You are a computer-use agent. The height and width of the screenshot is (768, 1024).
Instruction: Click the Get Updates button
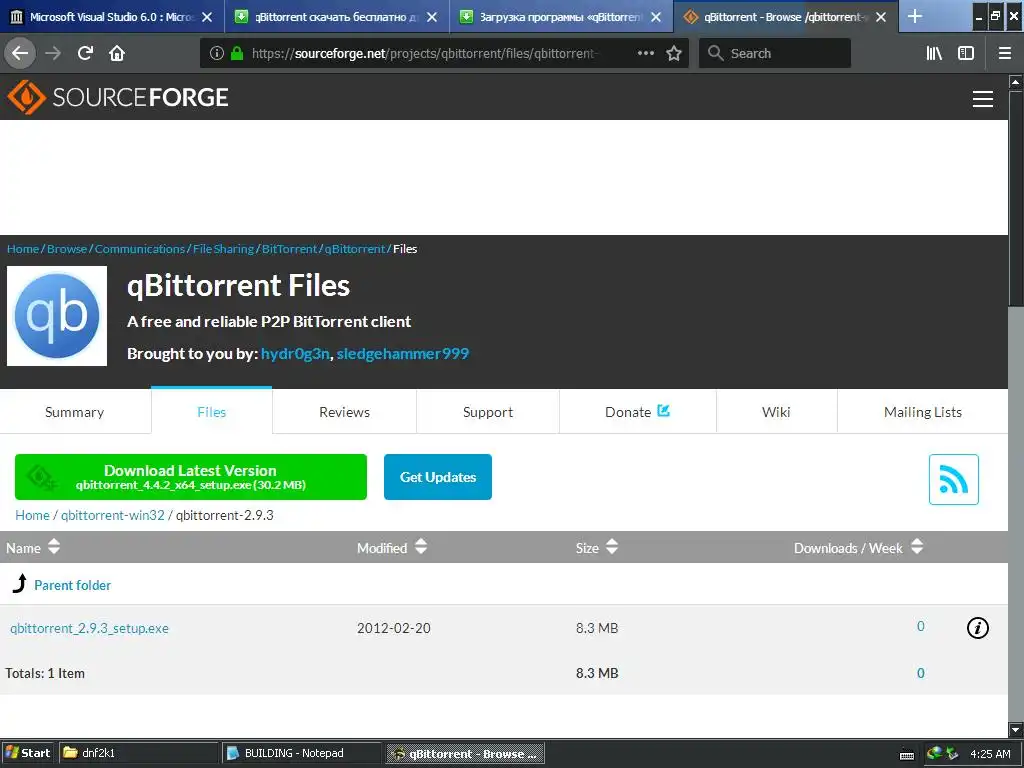tap(438, 477)
